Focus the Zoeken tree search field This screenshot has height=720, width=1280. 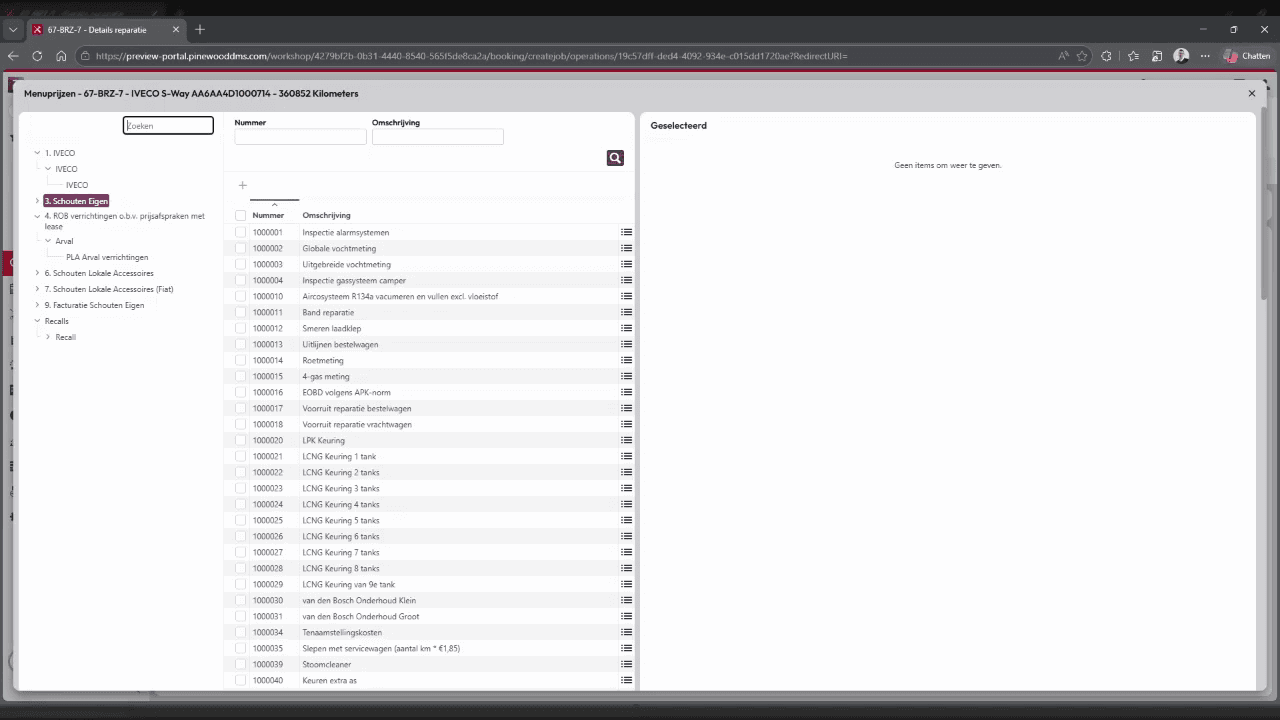168,126
